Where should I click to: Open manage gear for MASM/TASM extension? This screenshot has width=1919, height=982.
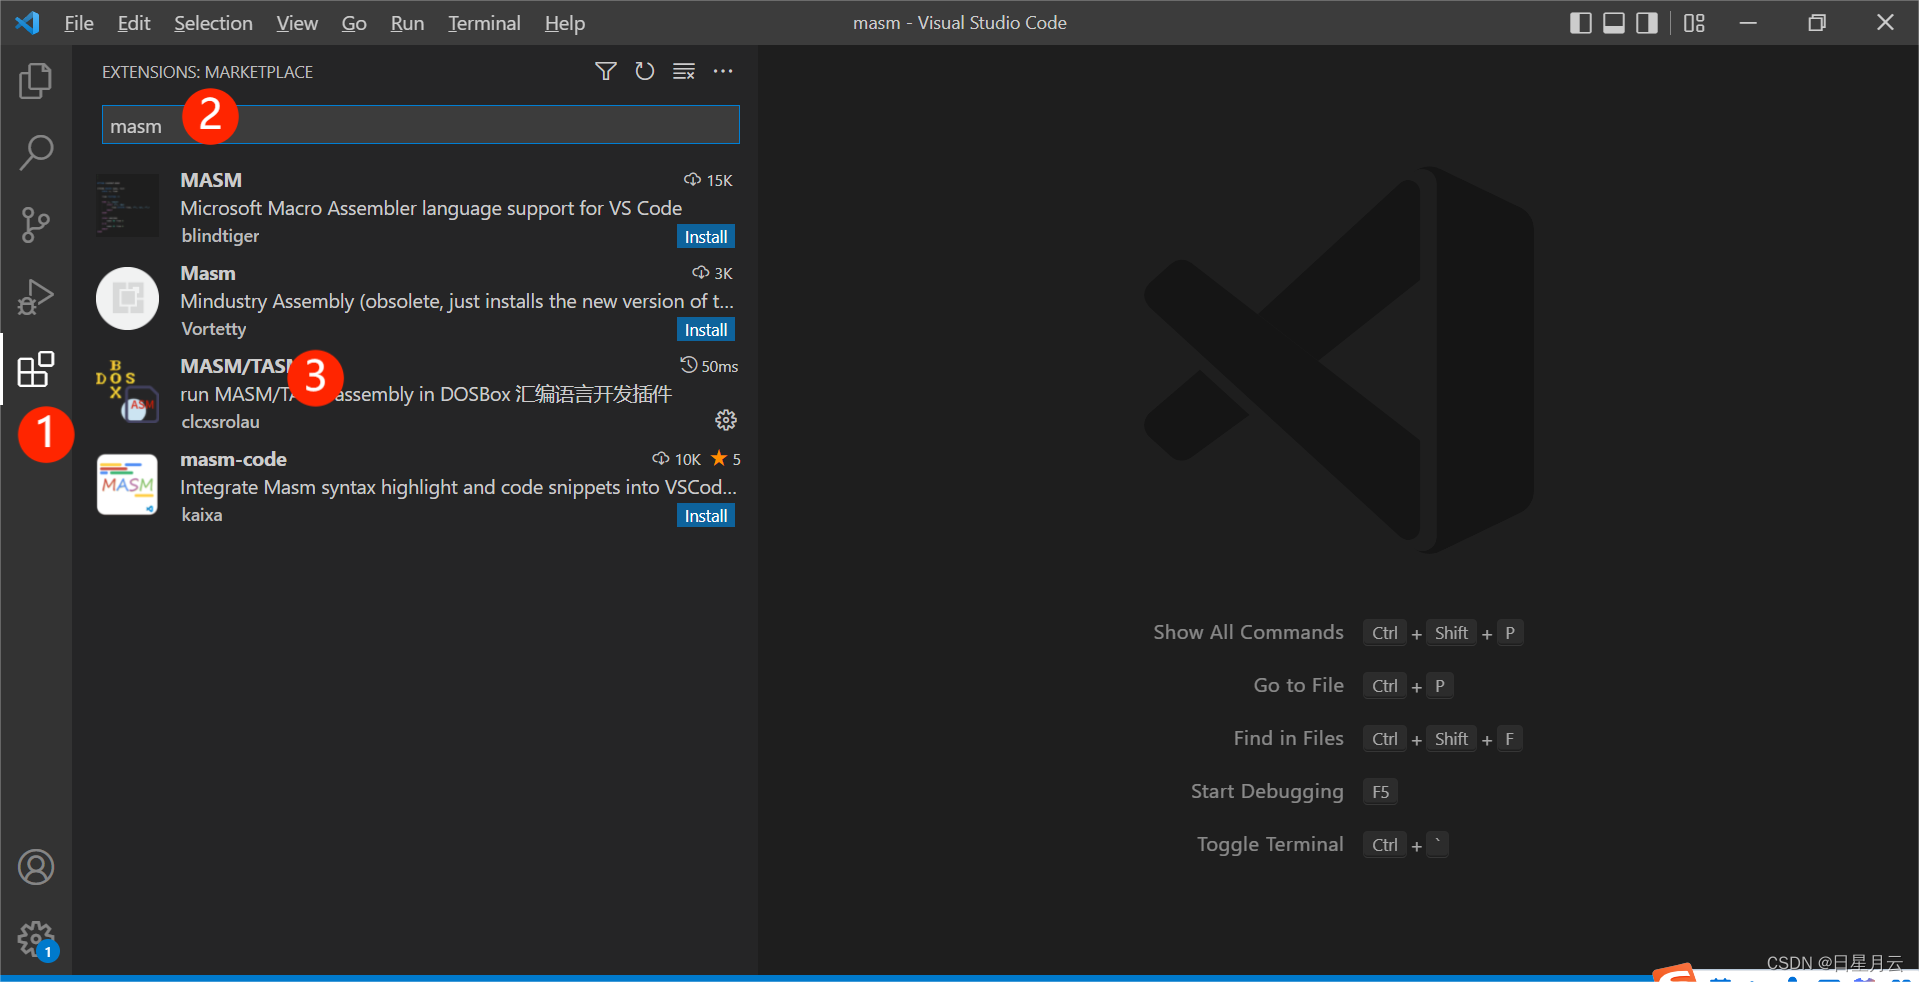pos(726,420)
